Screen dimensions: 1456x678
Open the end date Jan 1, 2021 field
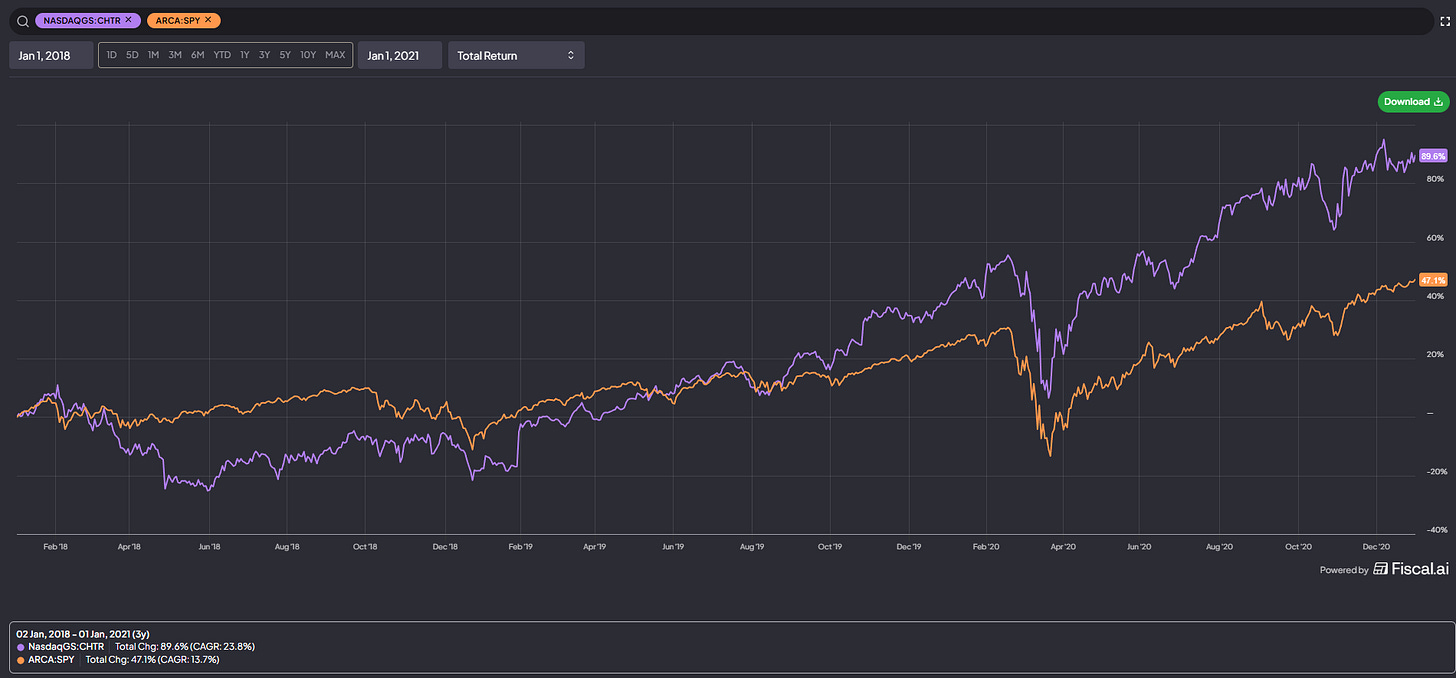[x=400, y=55]
